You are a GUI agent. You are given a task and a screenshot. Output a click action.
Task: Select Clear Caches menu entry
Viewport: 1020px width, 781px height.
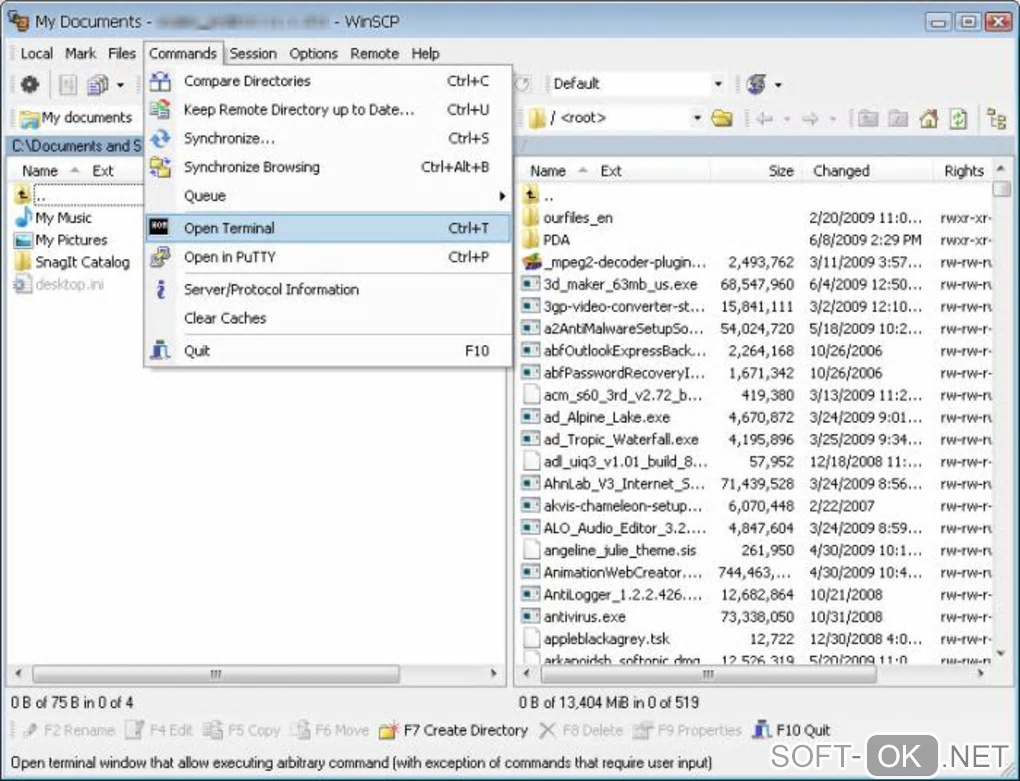tap(328, 318)
